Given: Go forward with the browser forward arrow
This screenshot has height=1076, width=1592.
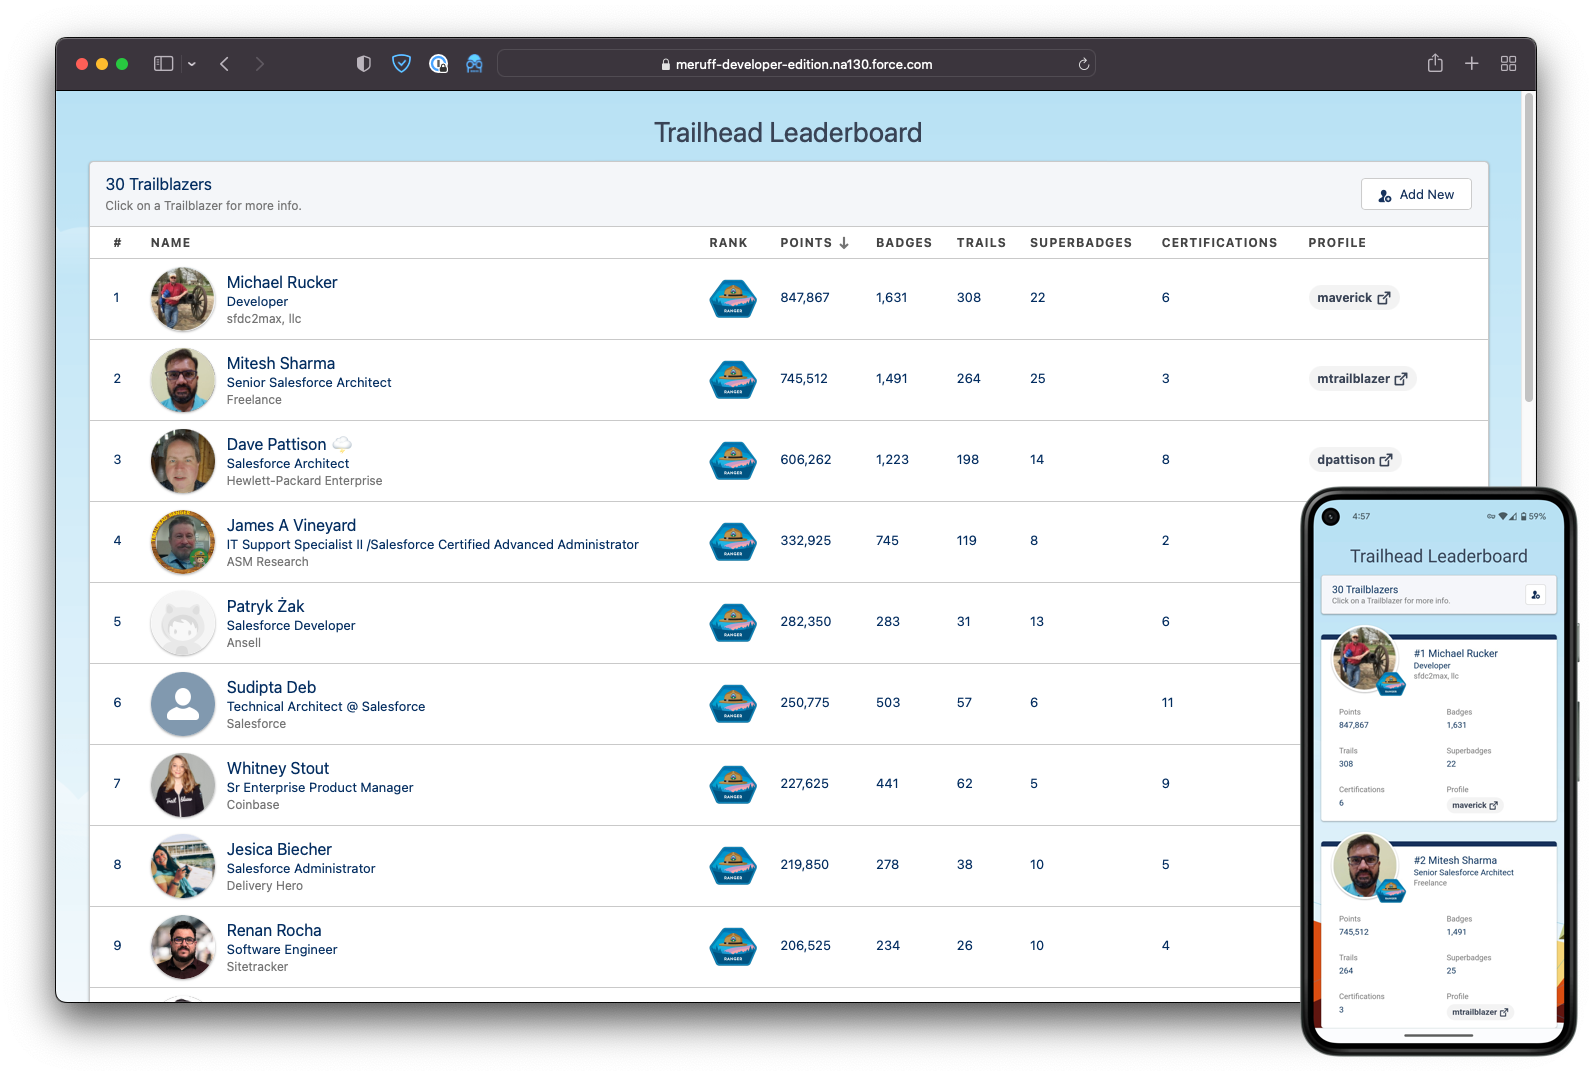Looking at the screenshot, I should [x=260, y=64].
